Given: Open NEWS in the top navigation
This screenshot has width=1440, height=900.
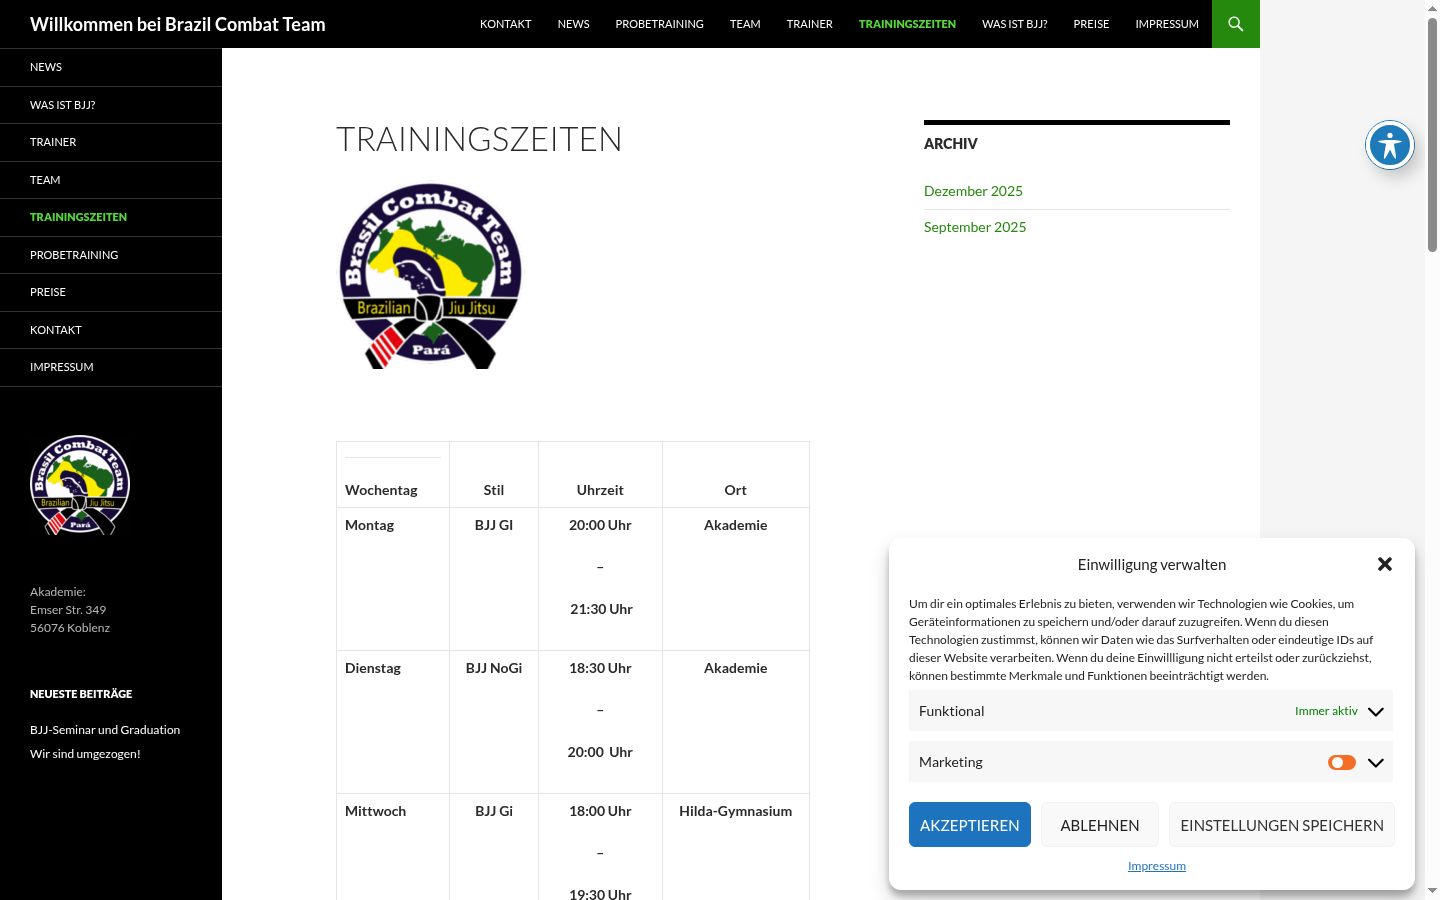Looking at the screenshot, I should (x=573, y=24).
